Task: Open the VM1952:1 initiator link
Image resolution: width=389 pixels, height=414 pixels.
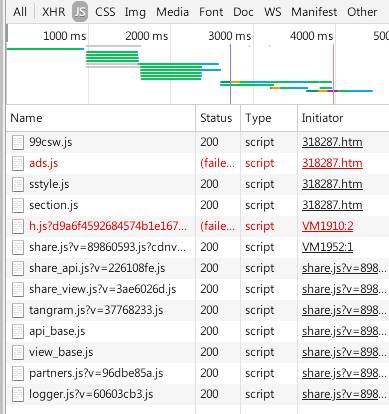Action: [x=327, y=247]
